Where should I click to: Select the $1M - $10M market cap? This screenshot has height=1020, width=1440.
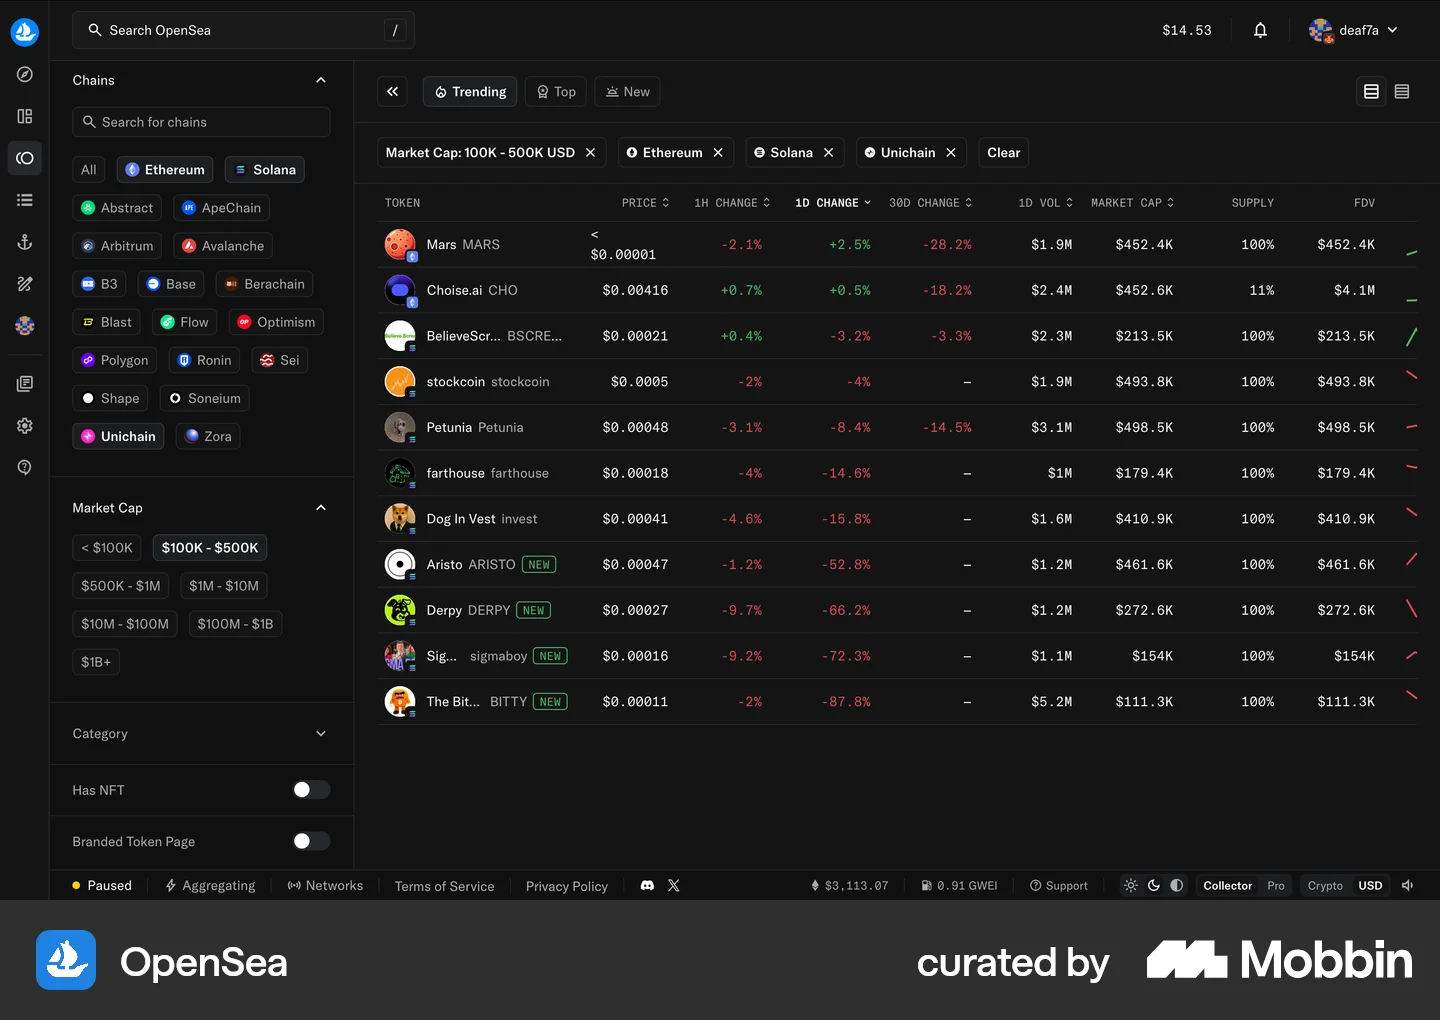coord(224,586)
